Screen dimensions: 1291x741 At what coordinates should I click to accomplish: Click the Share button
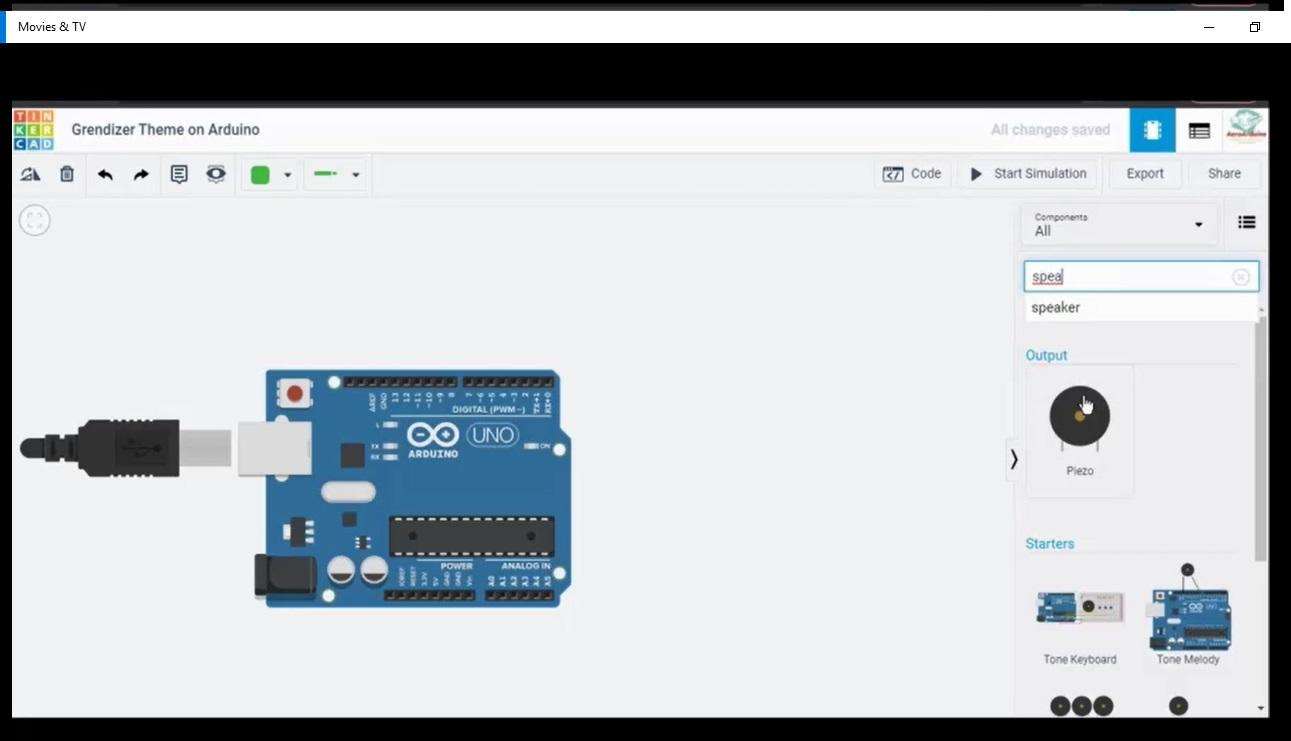(1224, 174)
